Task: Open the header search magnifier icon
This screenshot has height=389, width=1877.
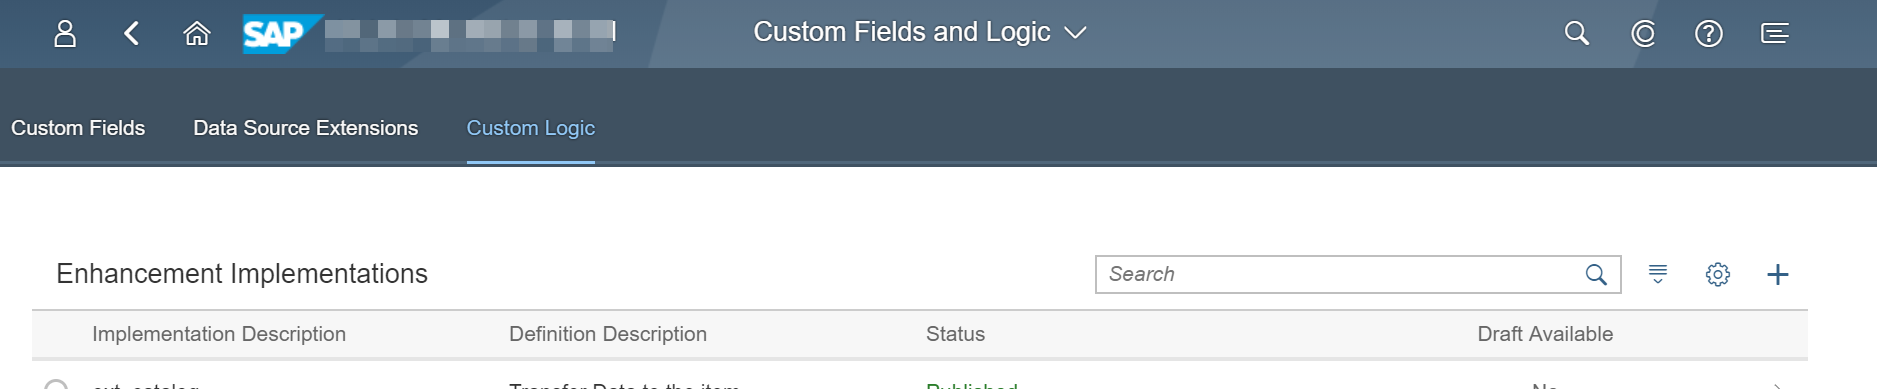Action: [x=1577, y=34]
